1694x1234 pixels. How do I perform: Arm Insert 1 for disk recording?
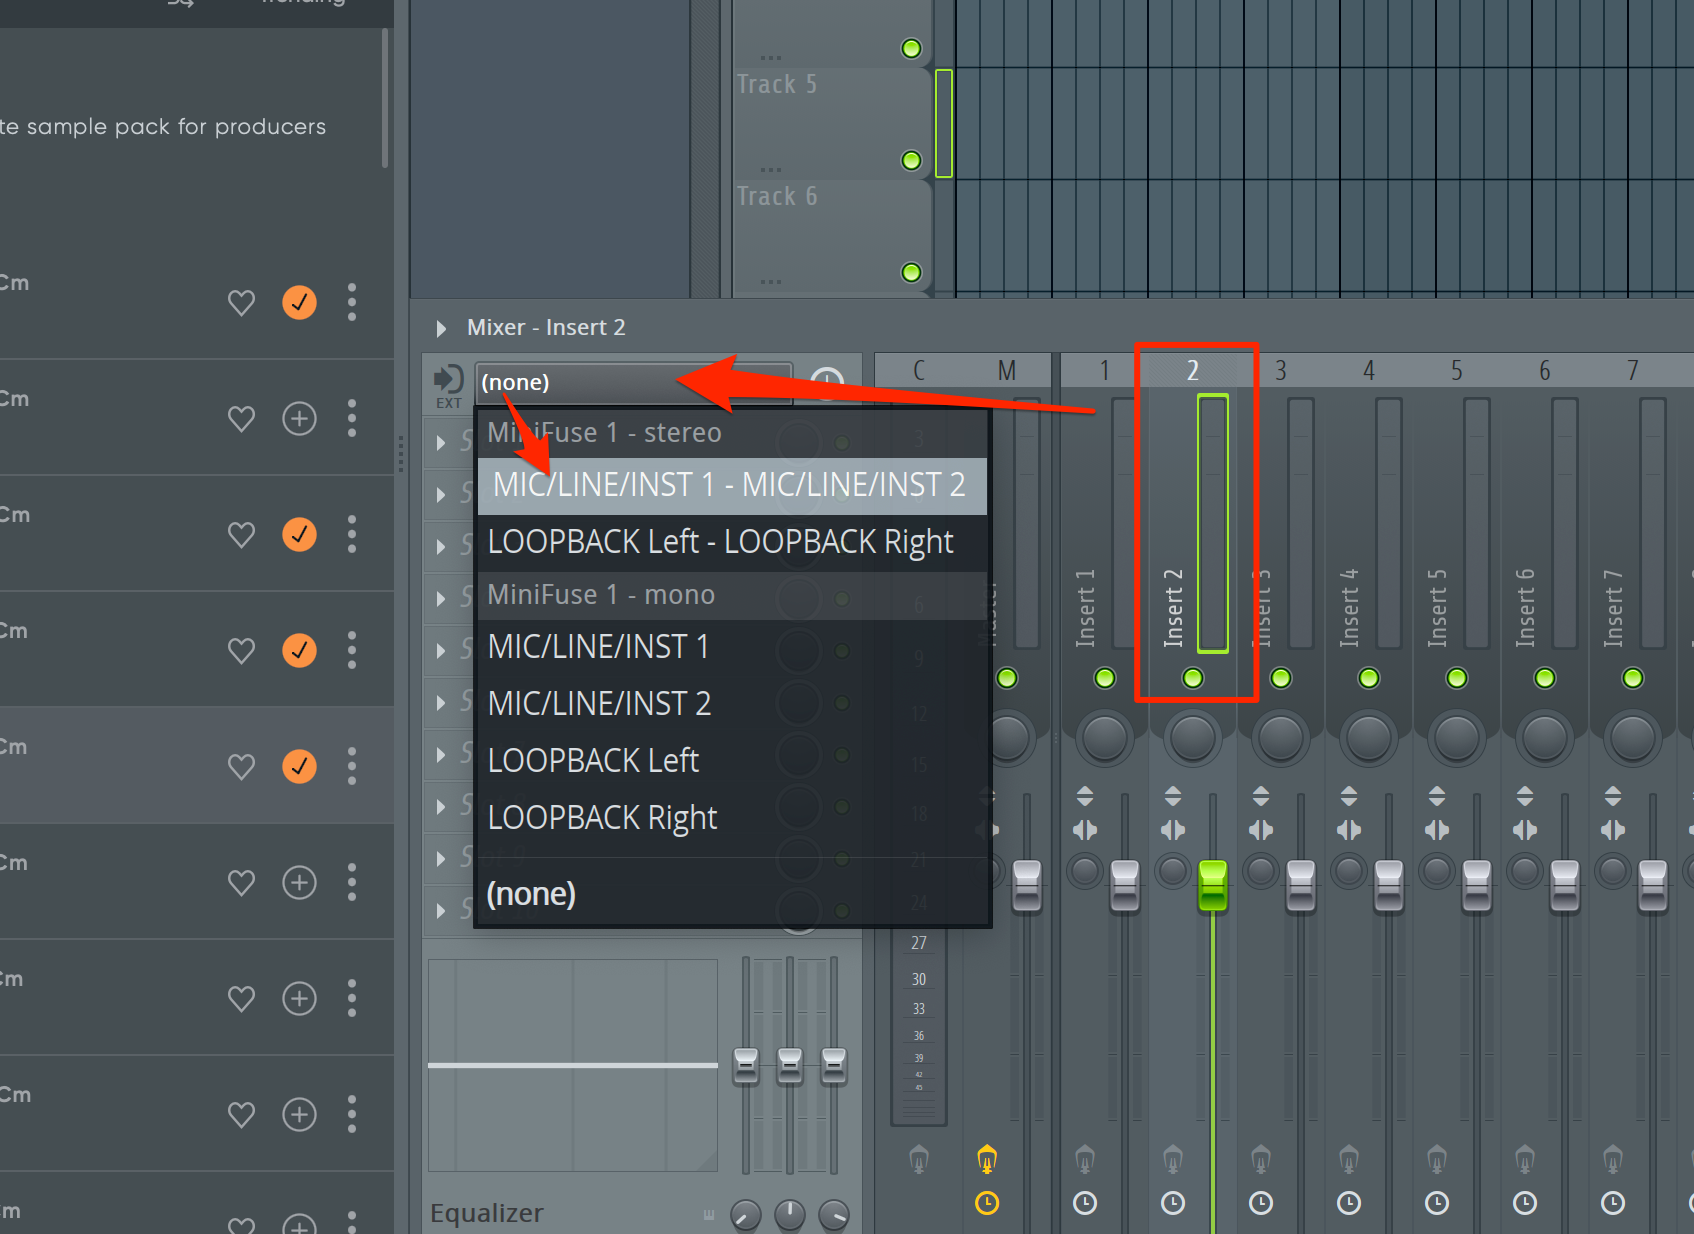[1085, 1160]
